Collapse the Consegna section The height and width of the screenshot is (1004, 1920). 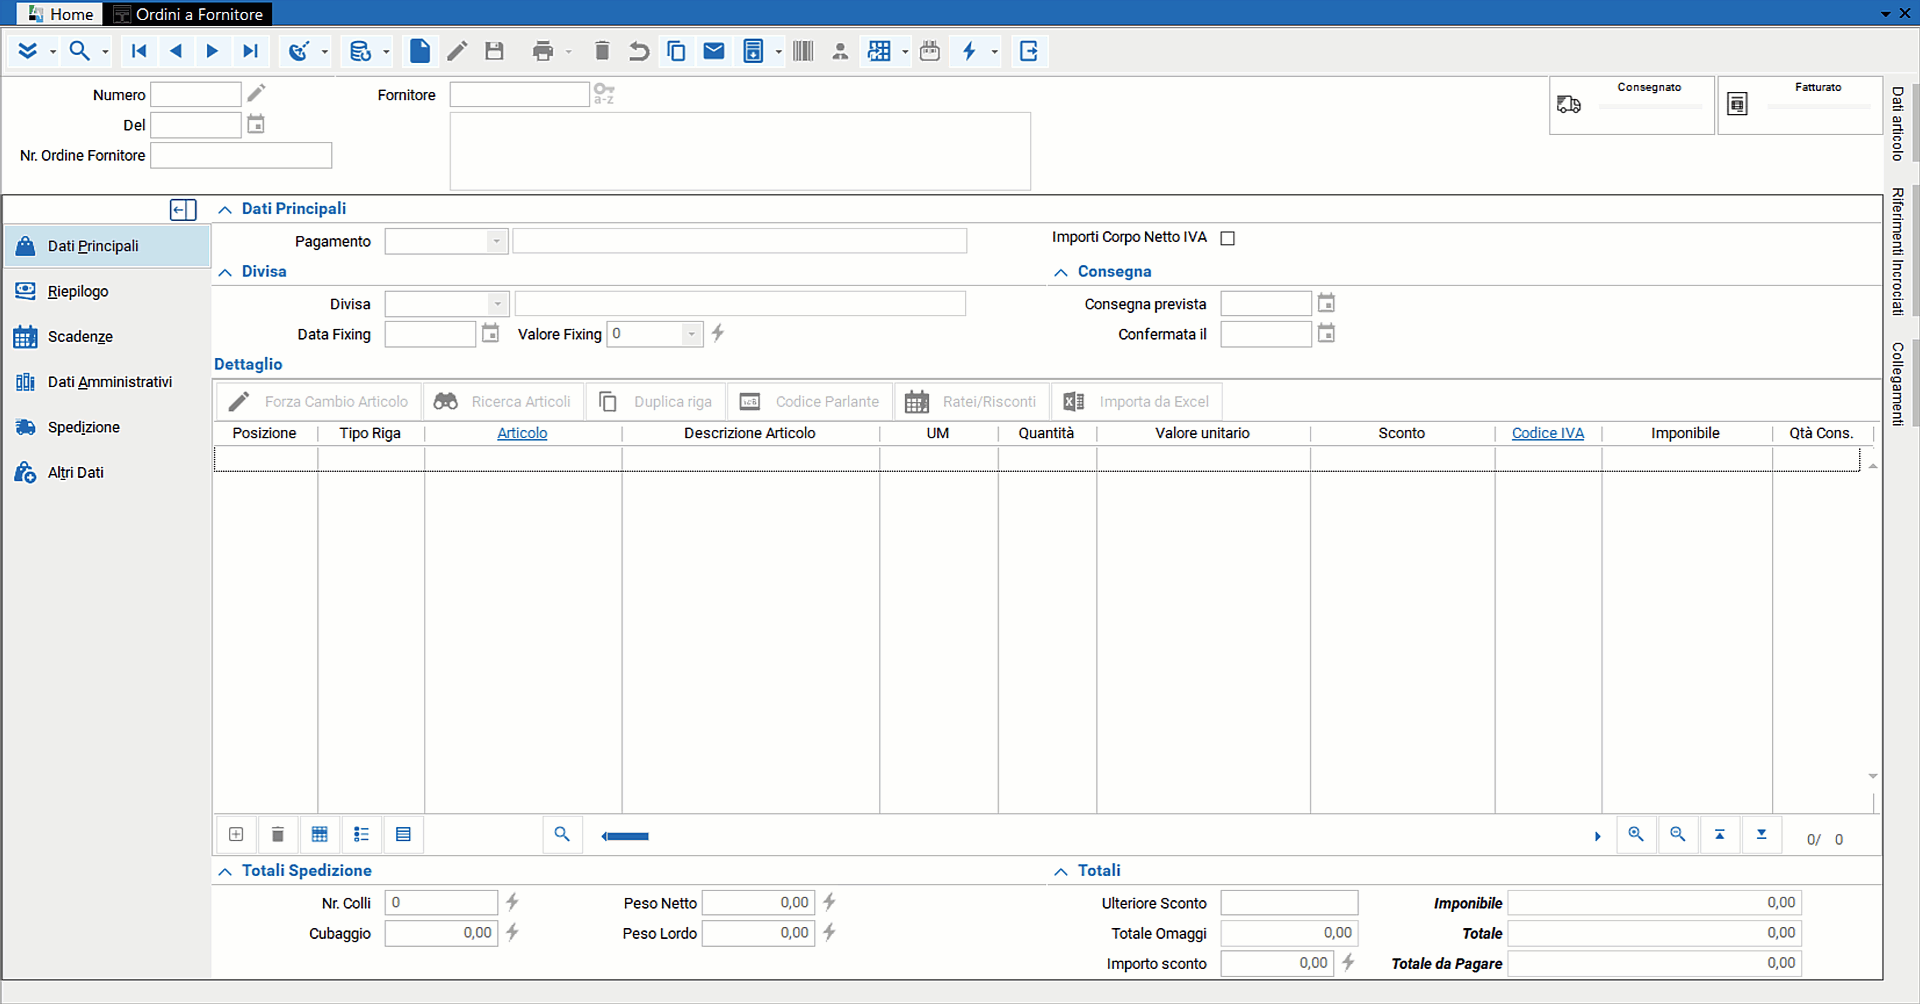point(1061,272)
